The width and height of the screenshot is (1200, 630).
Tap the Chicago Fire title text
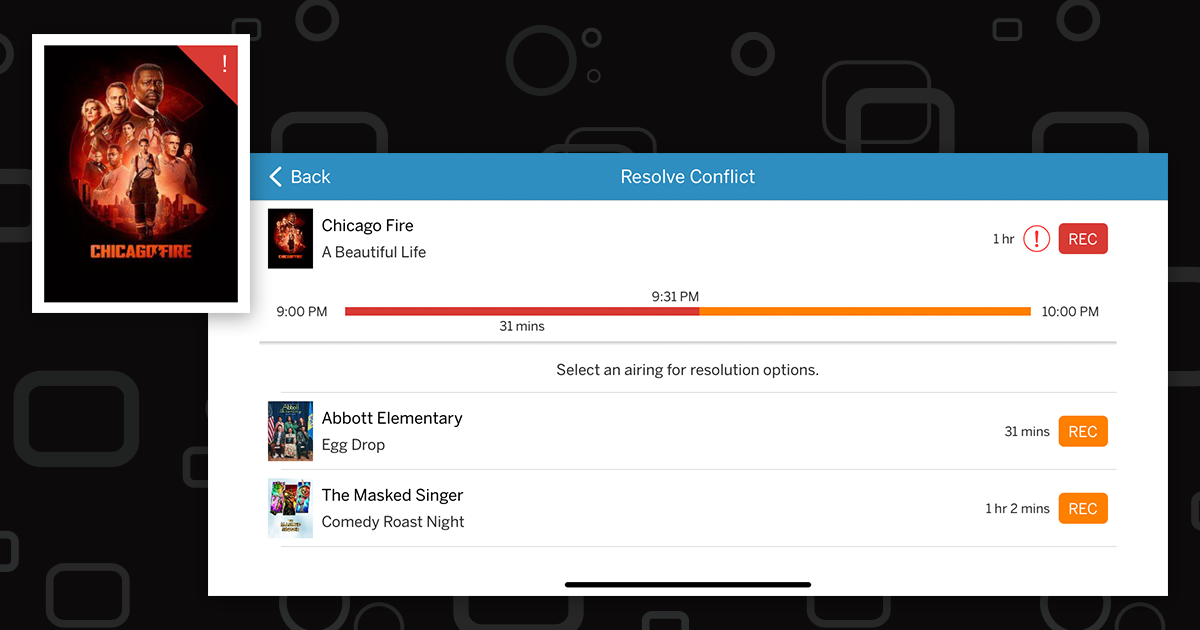tap(367, 225)
